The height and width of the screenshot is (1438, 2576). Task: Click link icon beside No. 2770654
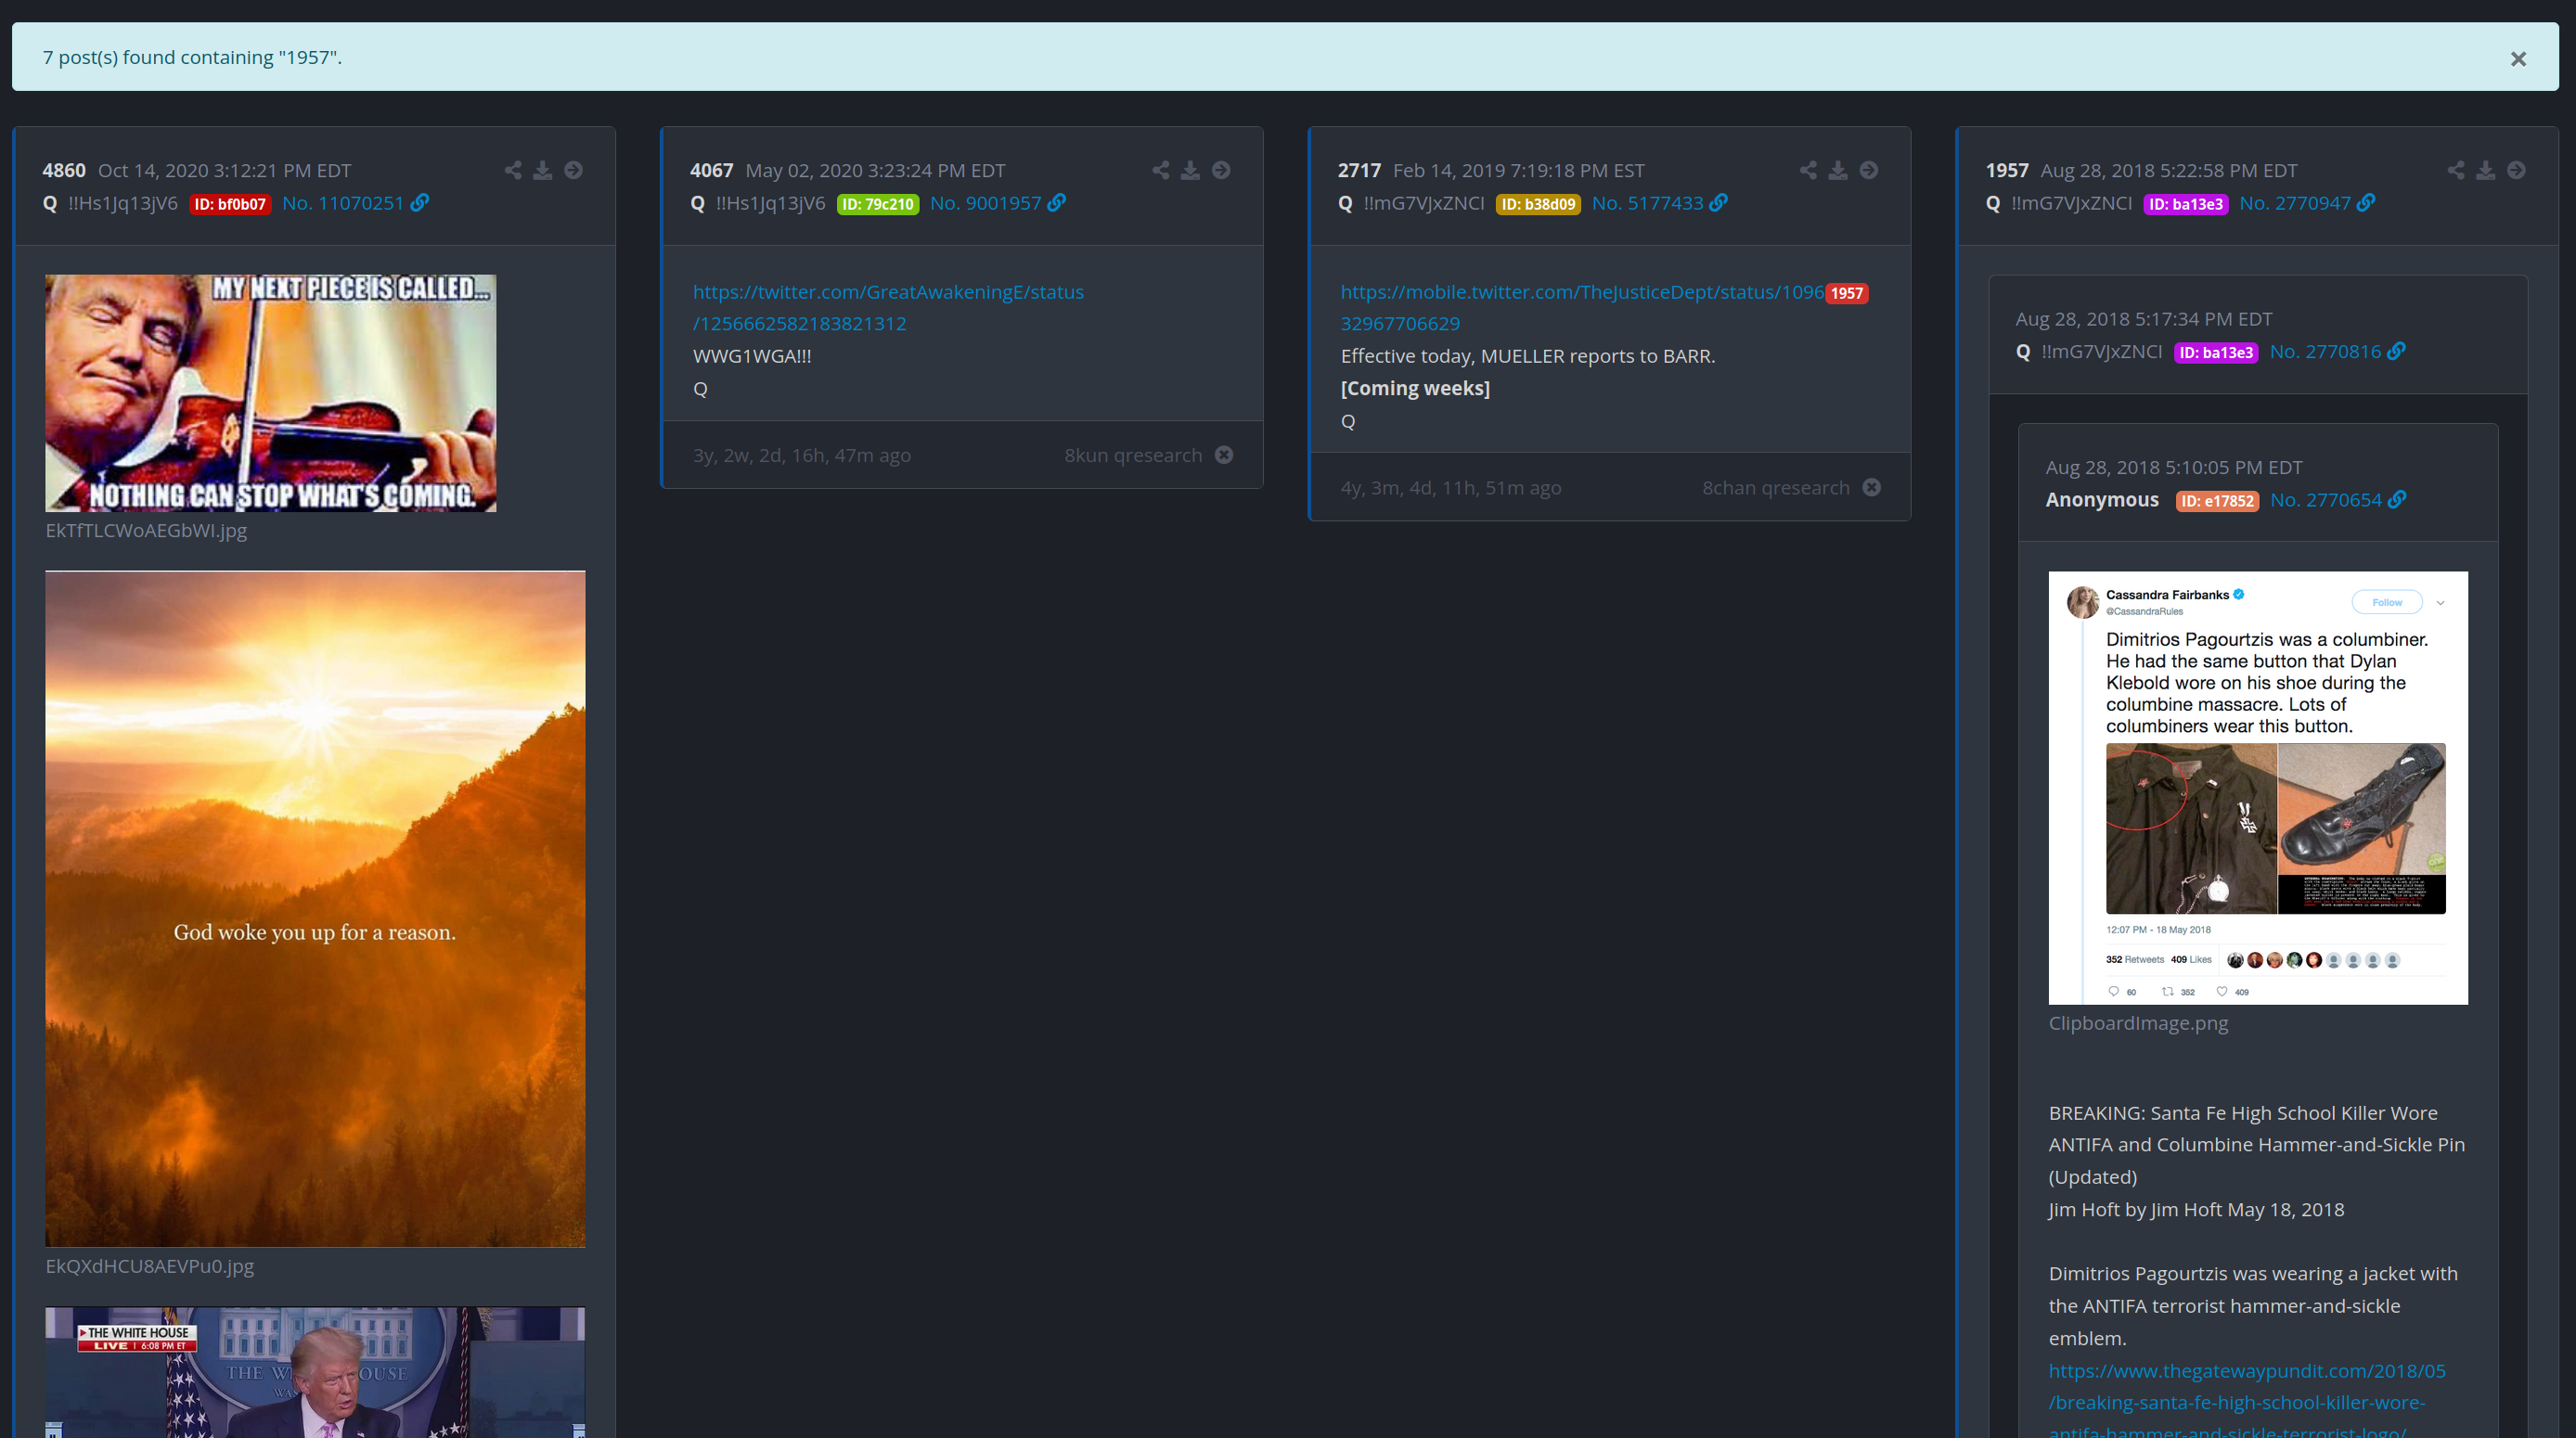(x=2398, y=500)
